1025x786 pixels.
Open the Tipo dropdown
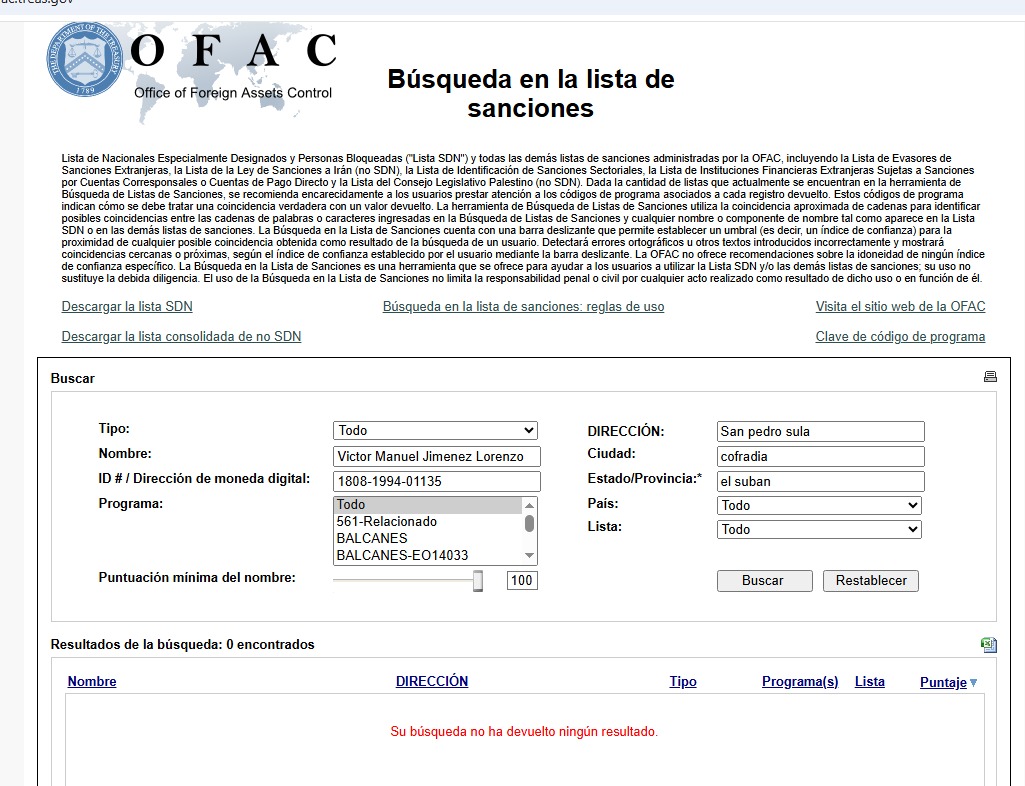(x=435, y=430)
